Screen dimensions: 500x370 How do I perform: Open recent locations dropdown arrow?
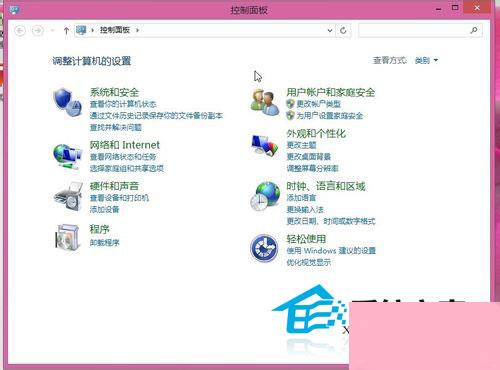click(x=52, y=31)
